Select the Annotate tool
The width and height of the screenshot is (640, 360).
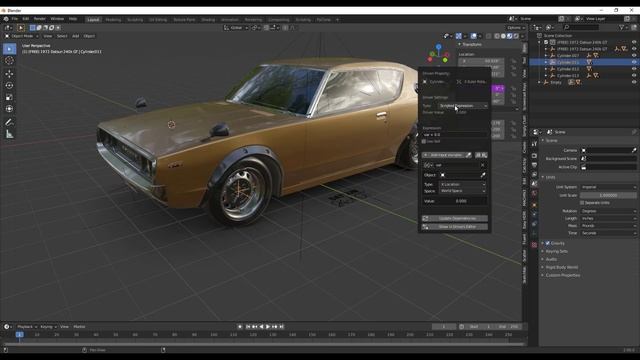(9, 122)
